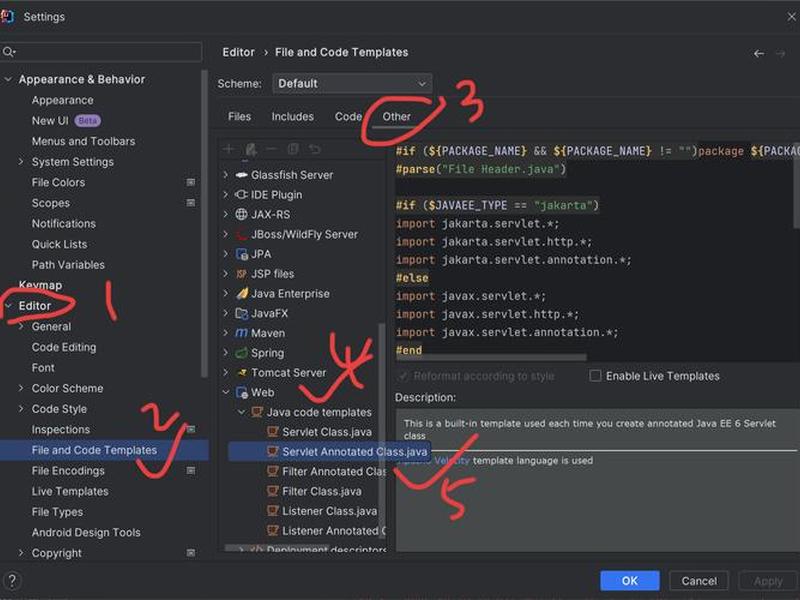
Task: Click the JBoss/WildFly Server icon
Action: click(x=241, y=234)
